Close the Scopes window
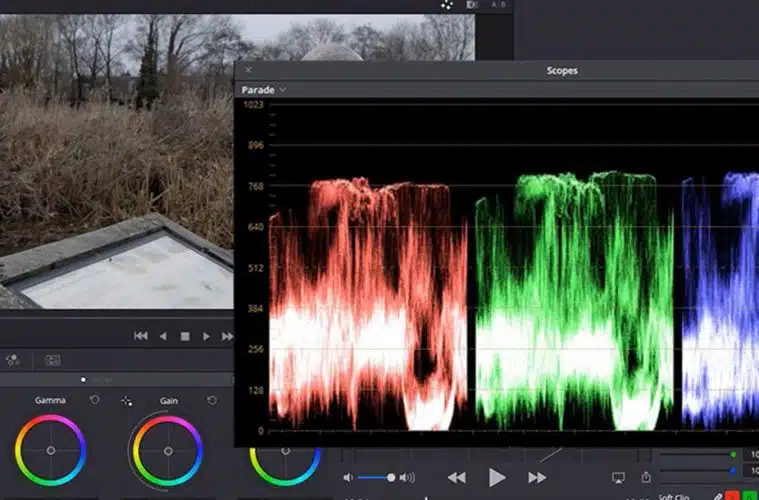Image resolution: width=759 pixels, height=500 pixels. click(x=248, y=70)
